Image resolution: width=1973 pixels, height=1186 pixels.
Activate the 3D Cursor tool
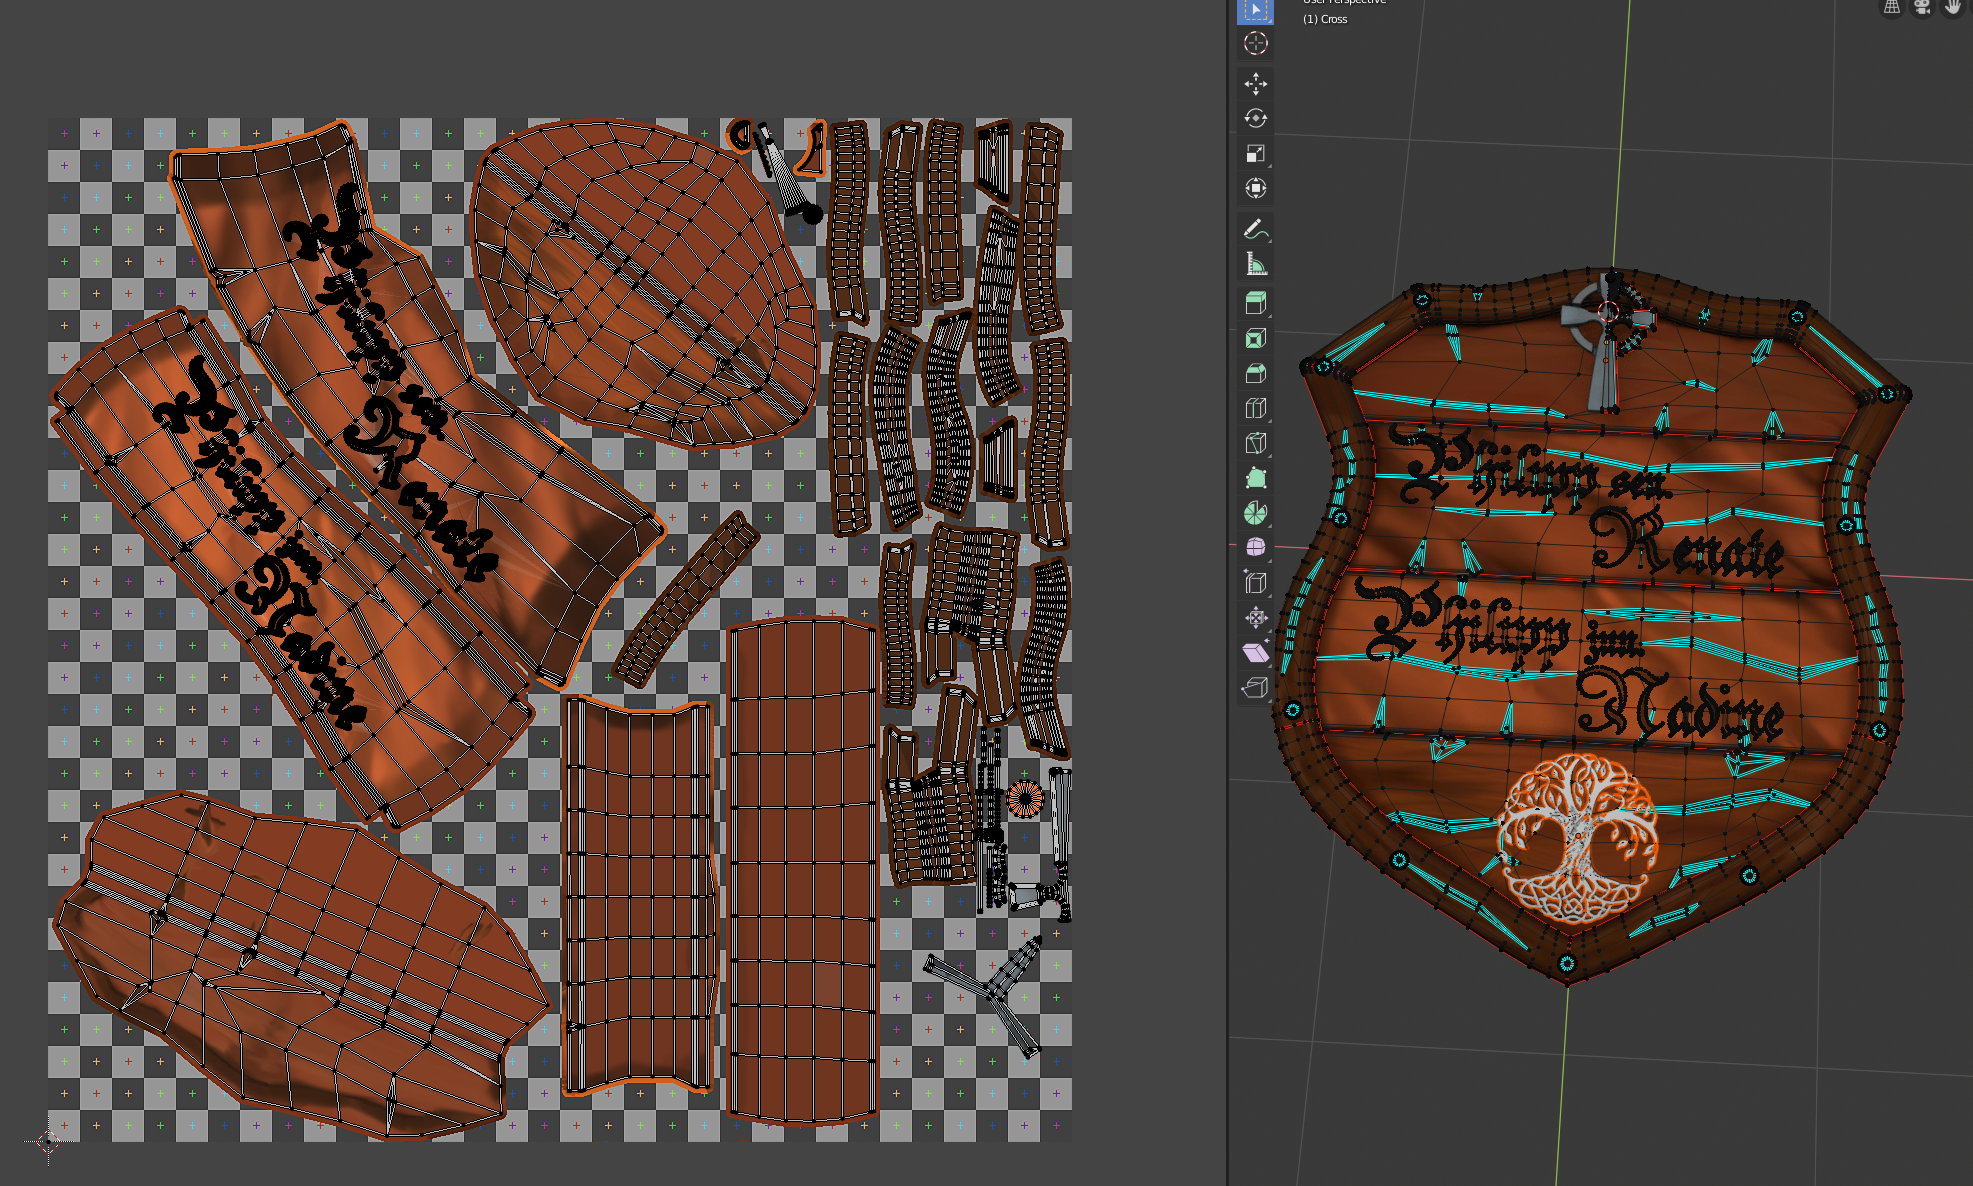click(x=1255, y=43)
